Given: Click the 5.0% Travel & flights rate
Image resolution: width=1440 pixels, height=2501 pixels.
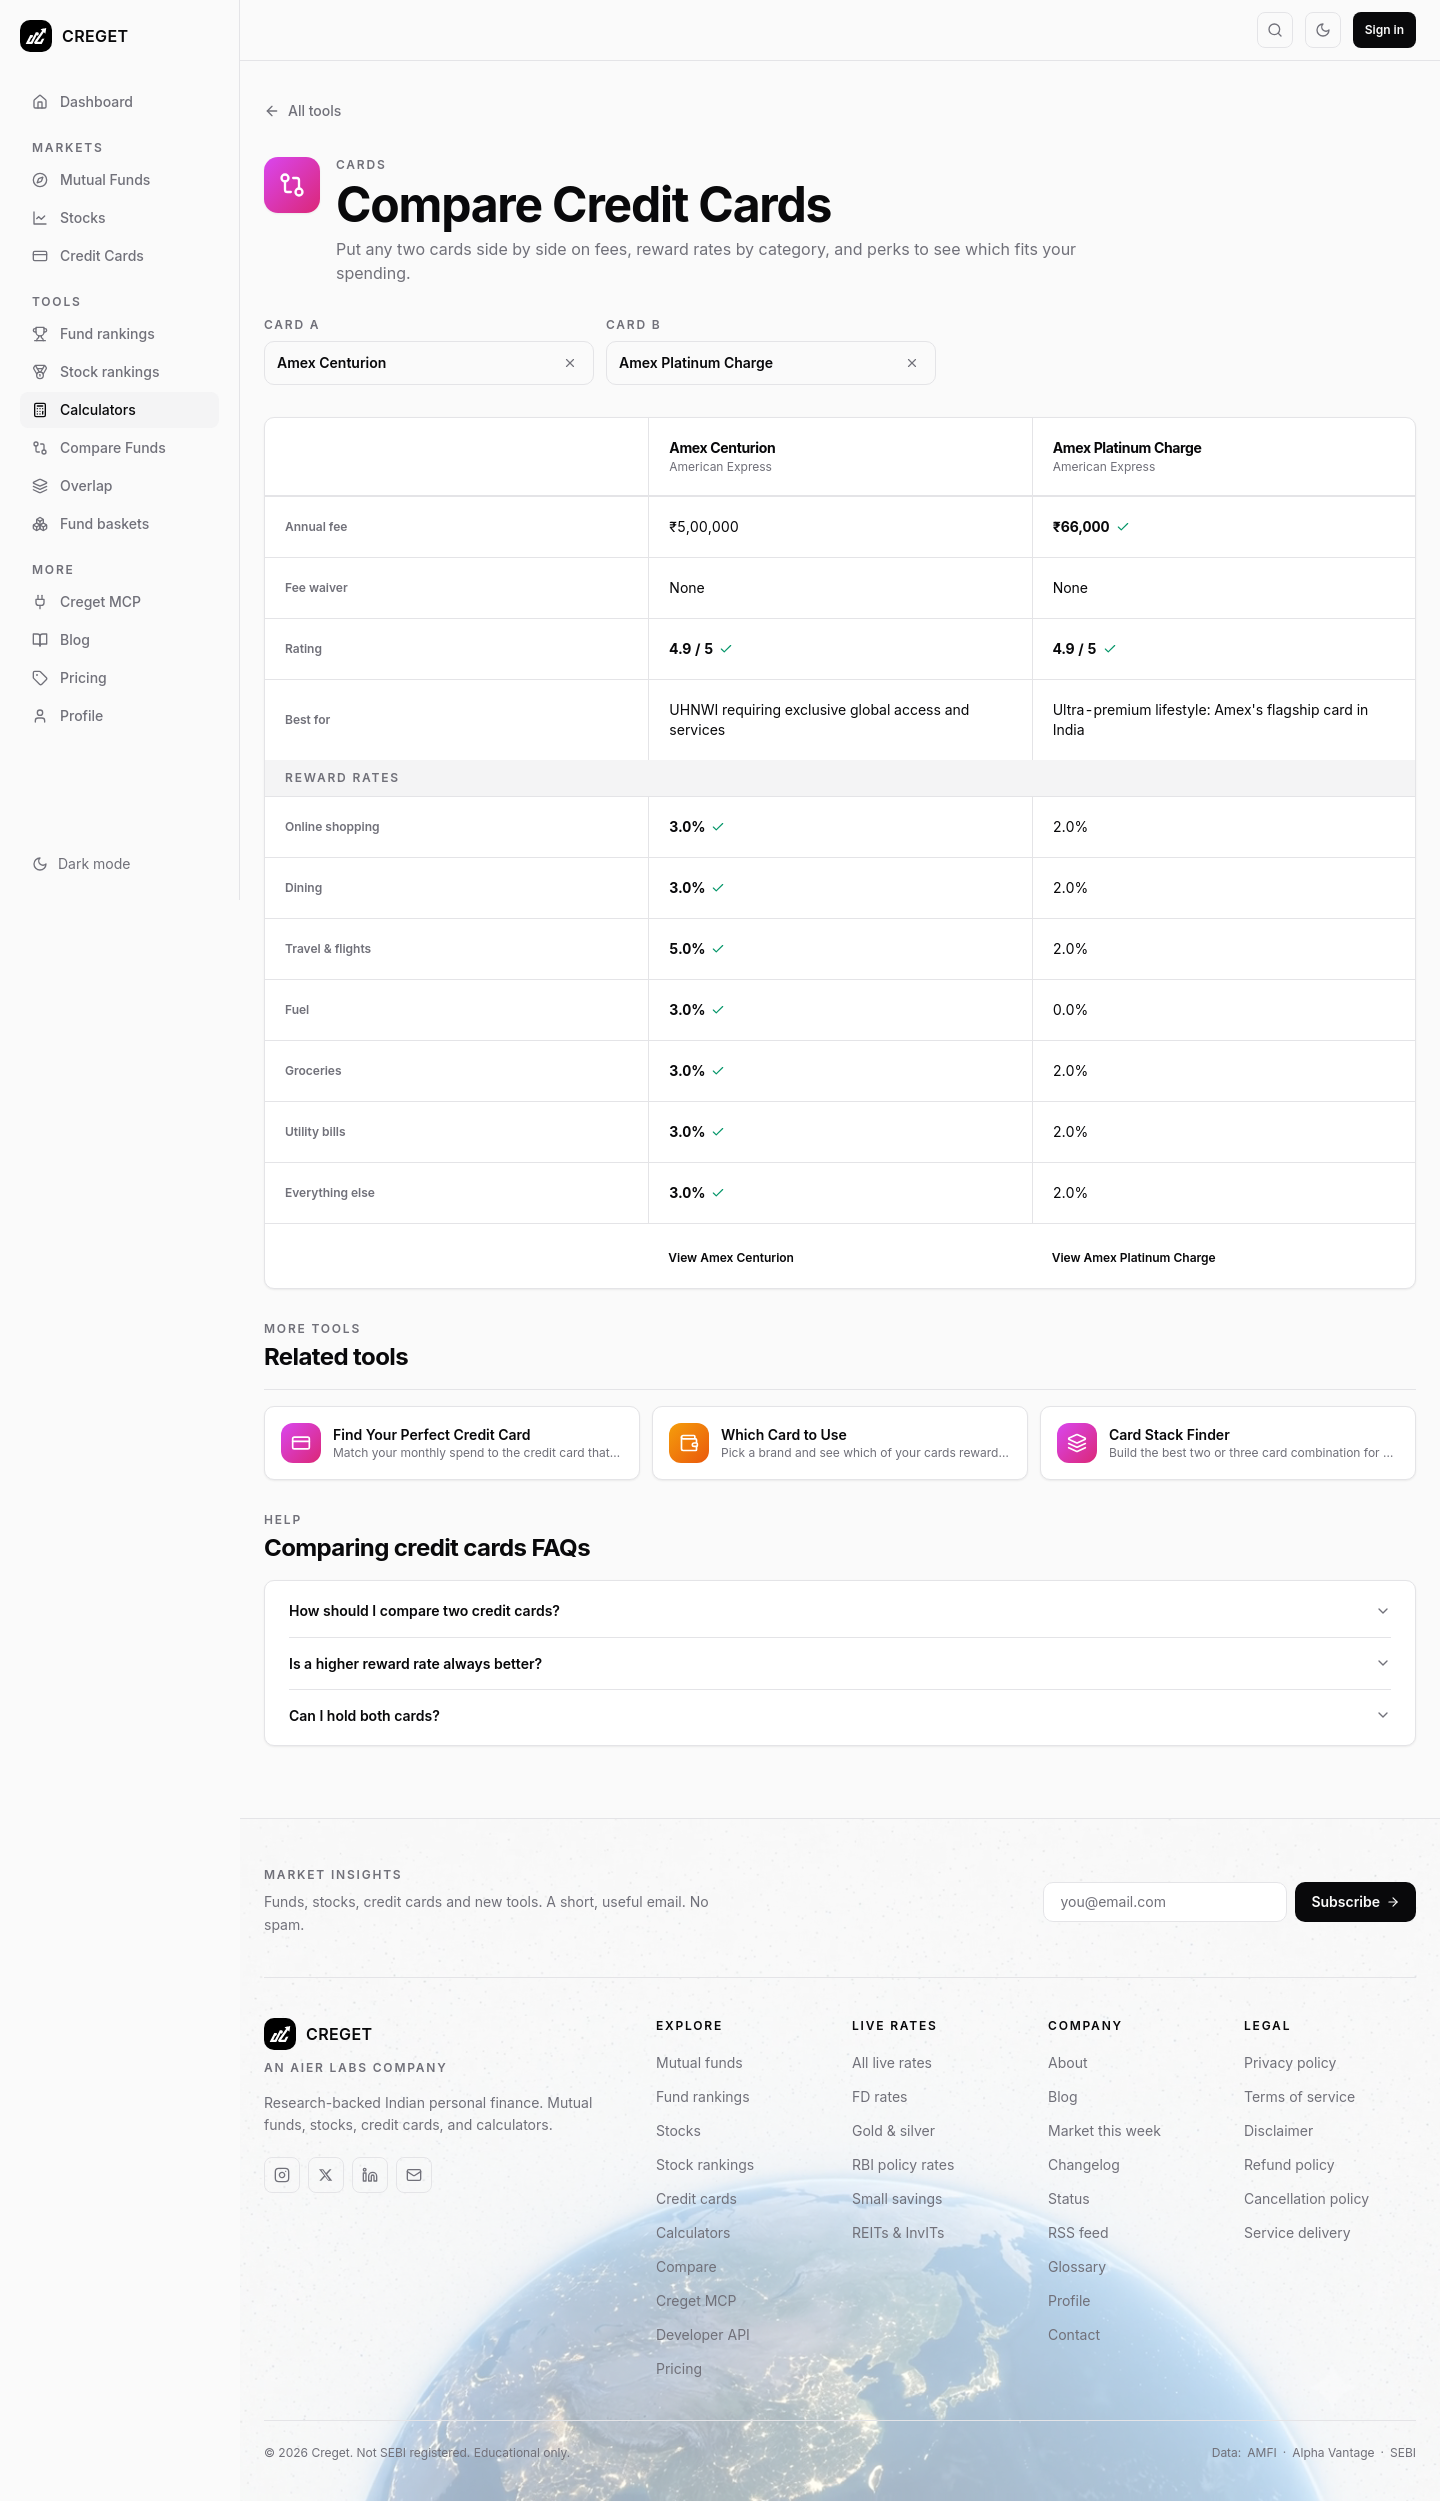Looking at the screenshot, I should (687, 949).
